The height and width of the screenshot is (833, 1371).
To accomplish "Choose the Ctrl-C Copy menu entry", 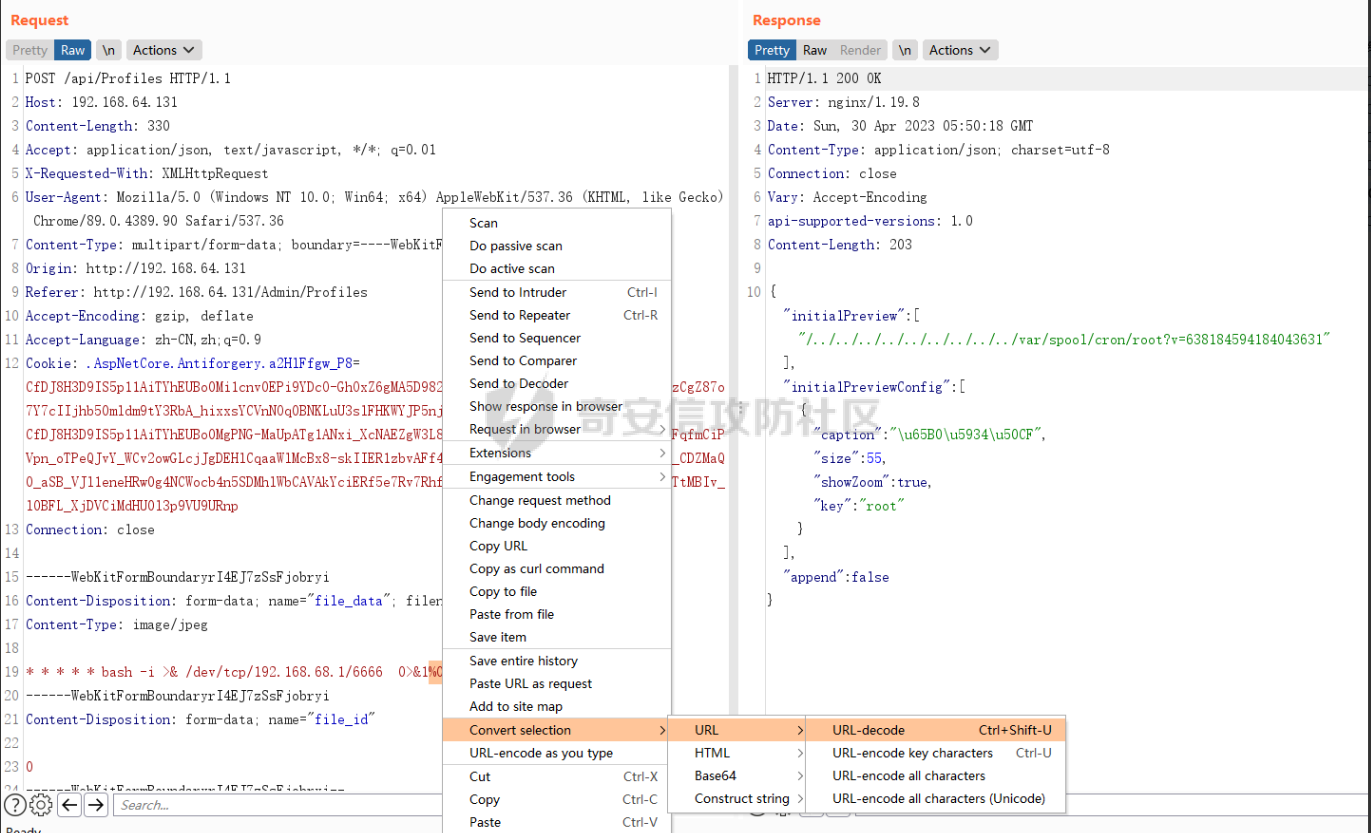I will [557, 800].
